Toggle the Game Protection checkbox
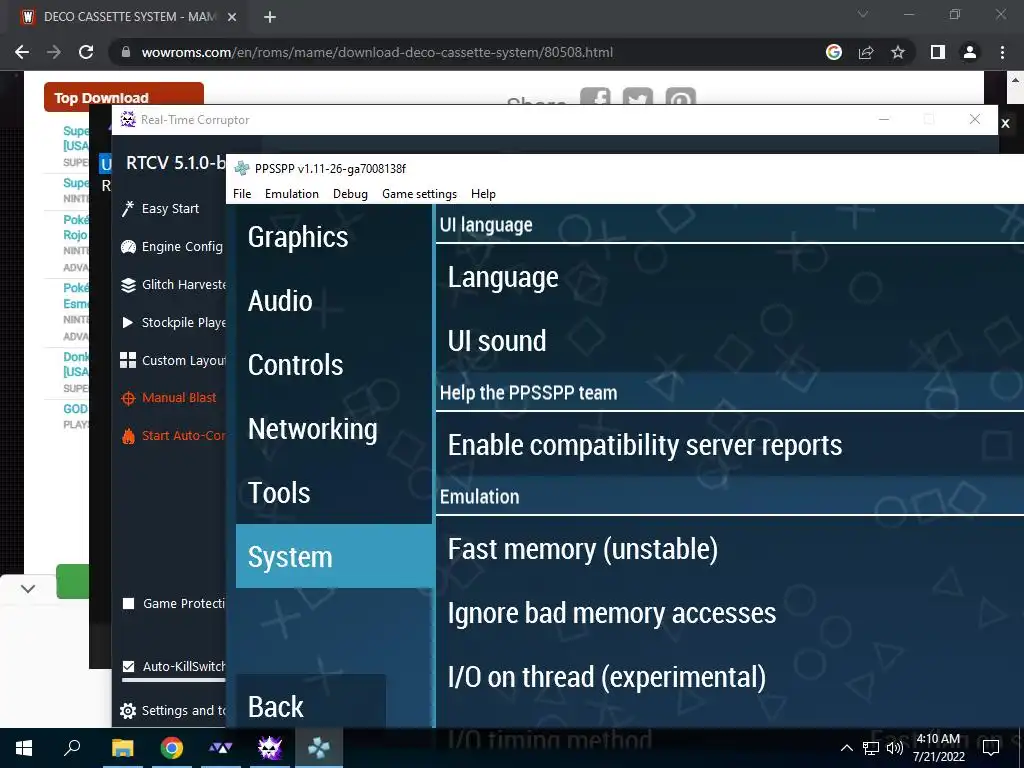Image resolution: width=1024 pixels, height=768 pixels. point(129,603)
